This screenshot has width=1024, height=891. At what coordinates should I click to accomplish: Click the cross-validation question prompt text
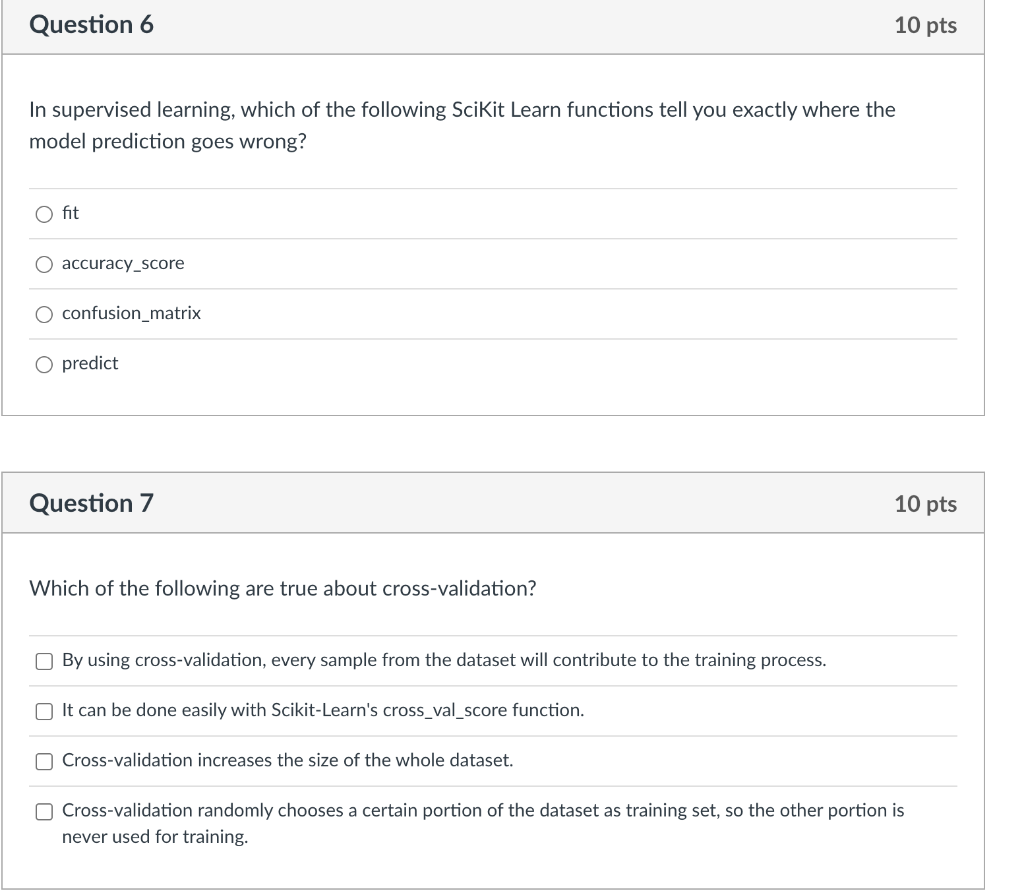(283, 589)
